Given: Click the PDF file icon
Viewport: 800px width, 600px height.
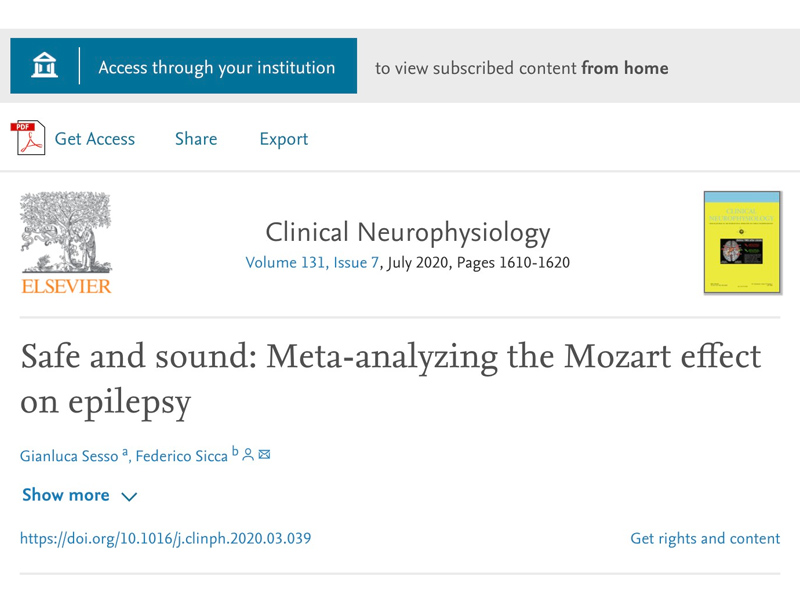Looking at the screenshot, I should point(29,139).
